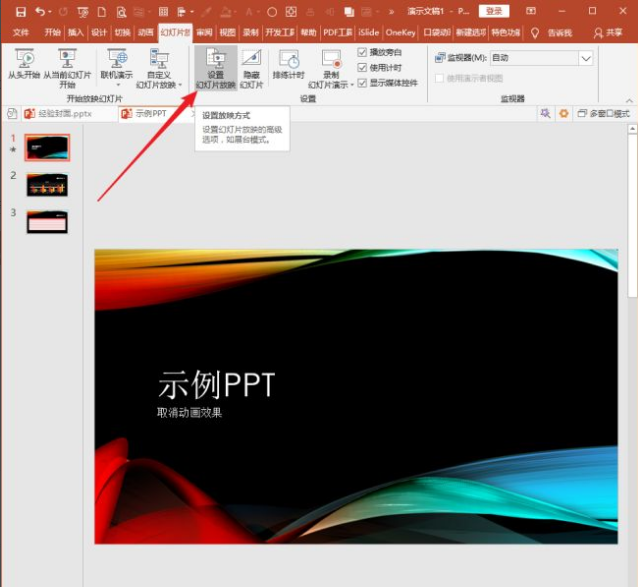Click the Save icon in quick access toolbar

coord(19,11)
